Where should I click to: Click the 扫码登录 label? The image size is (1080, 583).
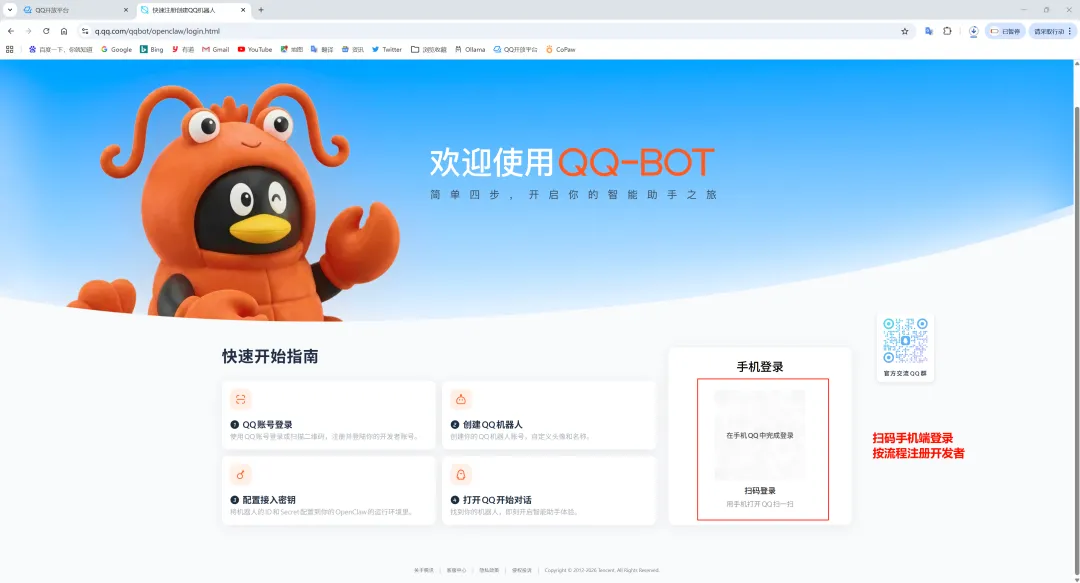coord(760,491)
